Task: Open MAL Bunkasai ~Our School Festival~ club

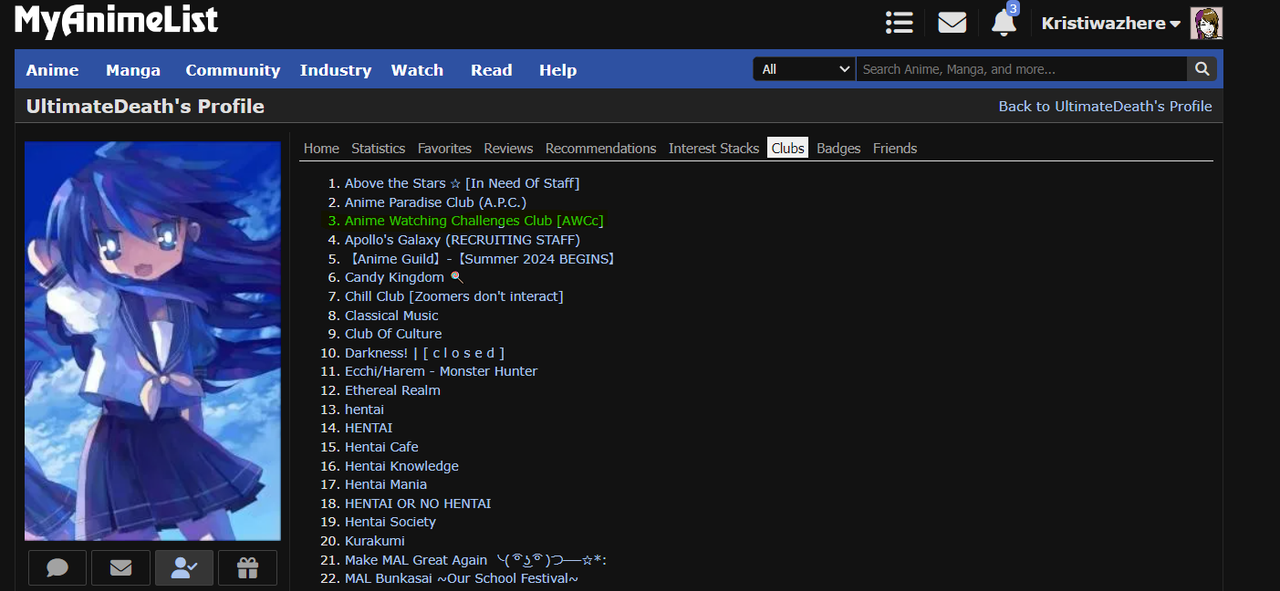Action: pyautogui.click(x=462, y=578)
